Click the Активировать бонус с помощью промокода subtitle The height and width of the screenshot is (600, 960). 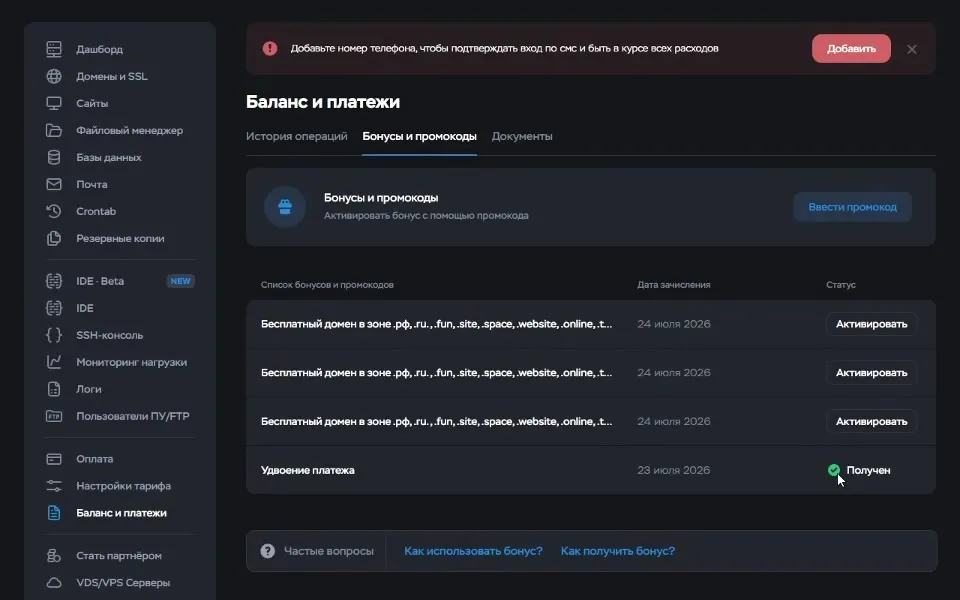click(426, 216)
